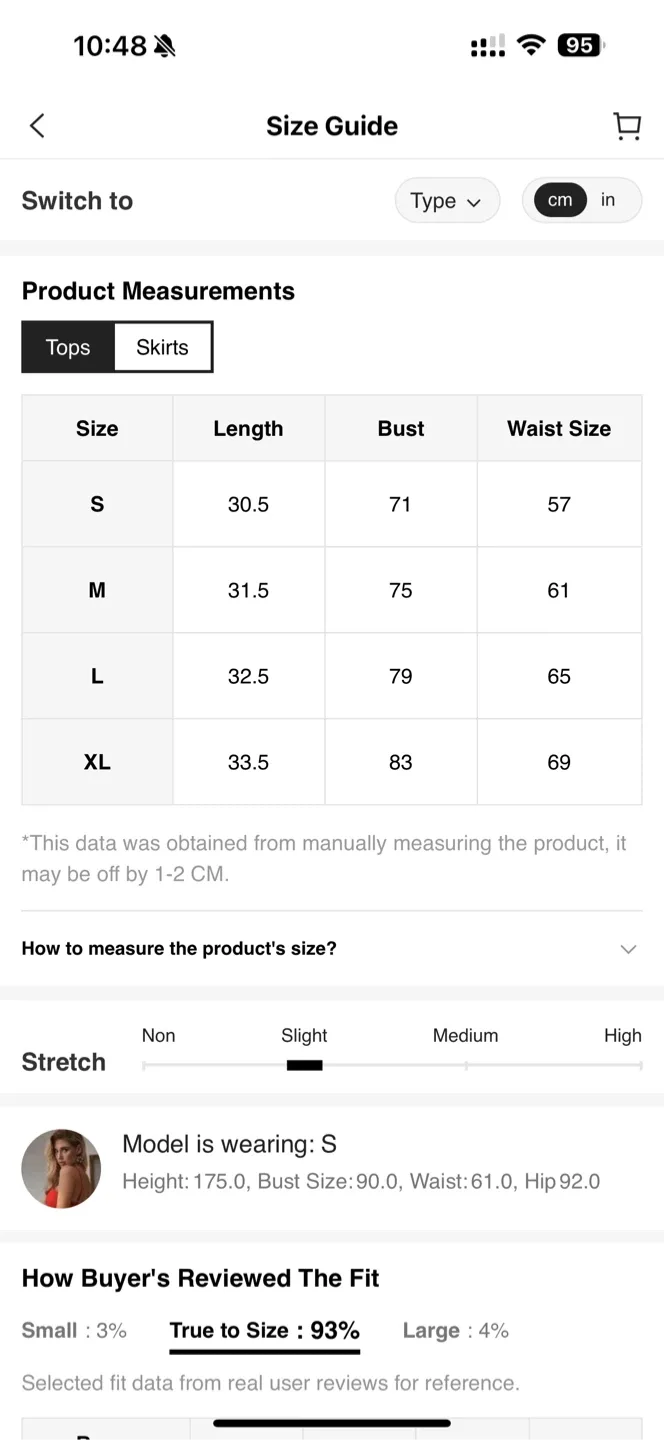Tap size XL in the table
This screenshot has height=1440, width=664.
click(x=97, y=762)
